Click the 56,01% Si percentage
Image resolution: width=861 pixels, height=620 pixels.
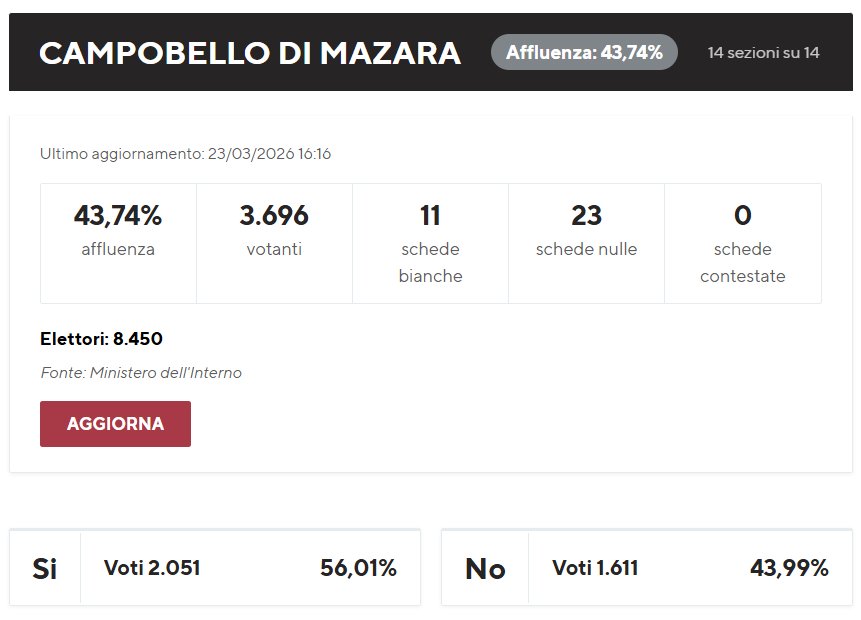pos(358,568)
